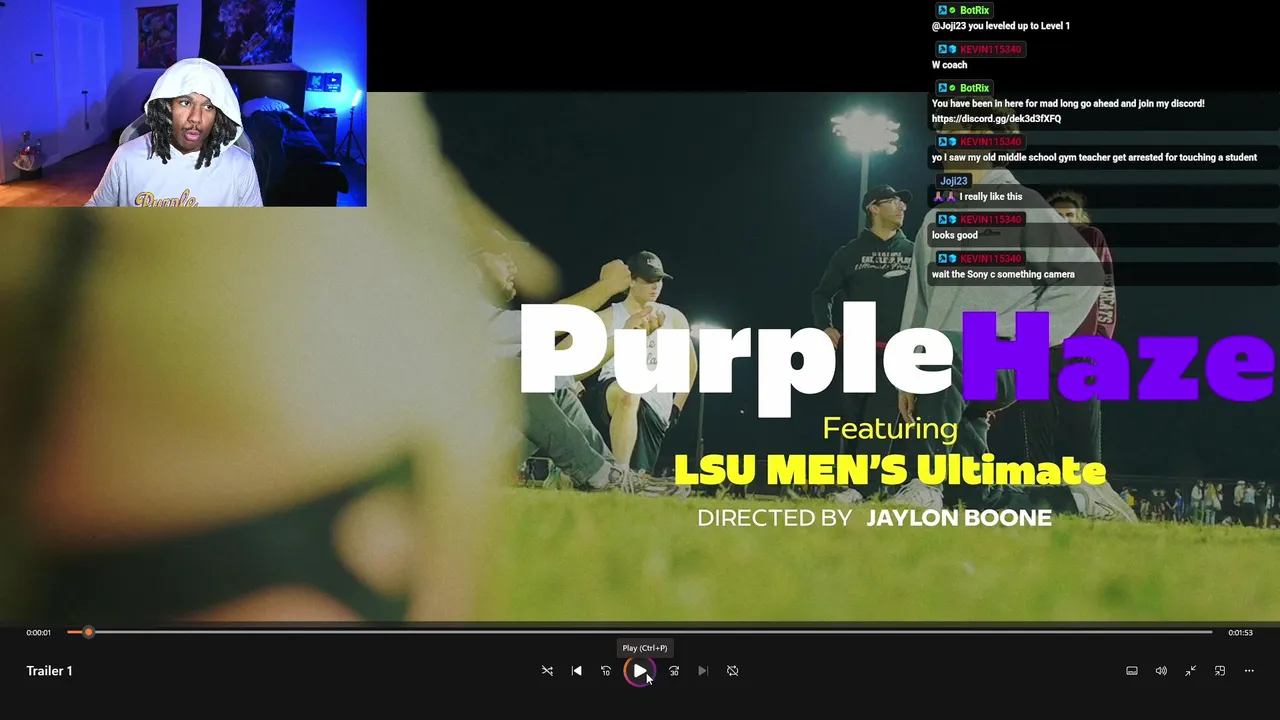The height and width of the screenshot is (720, 1280).
Task: Click the orange seek bar handle
Action: 88,632
